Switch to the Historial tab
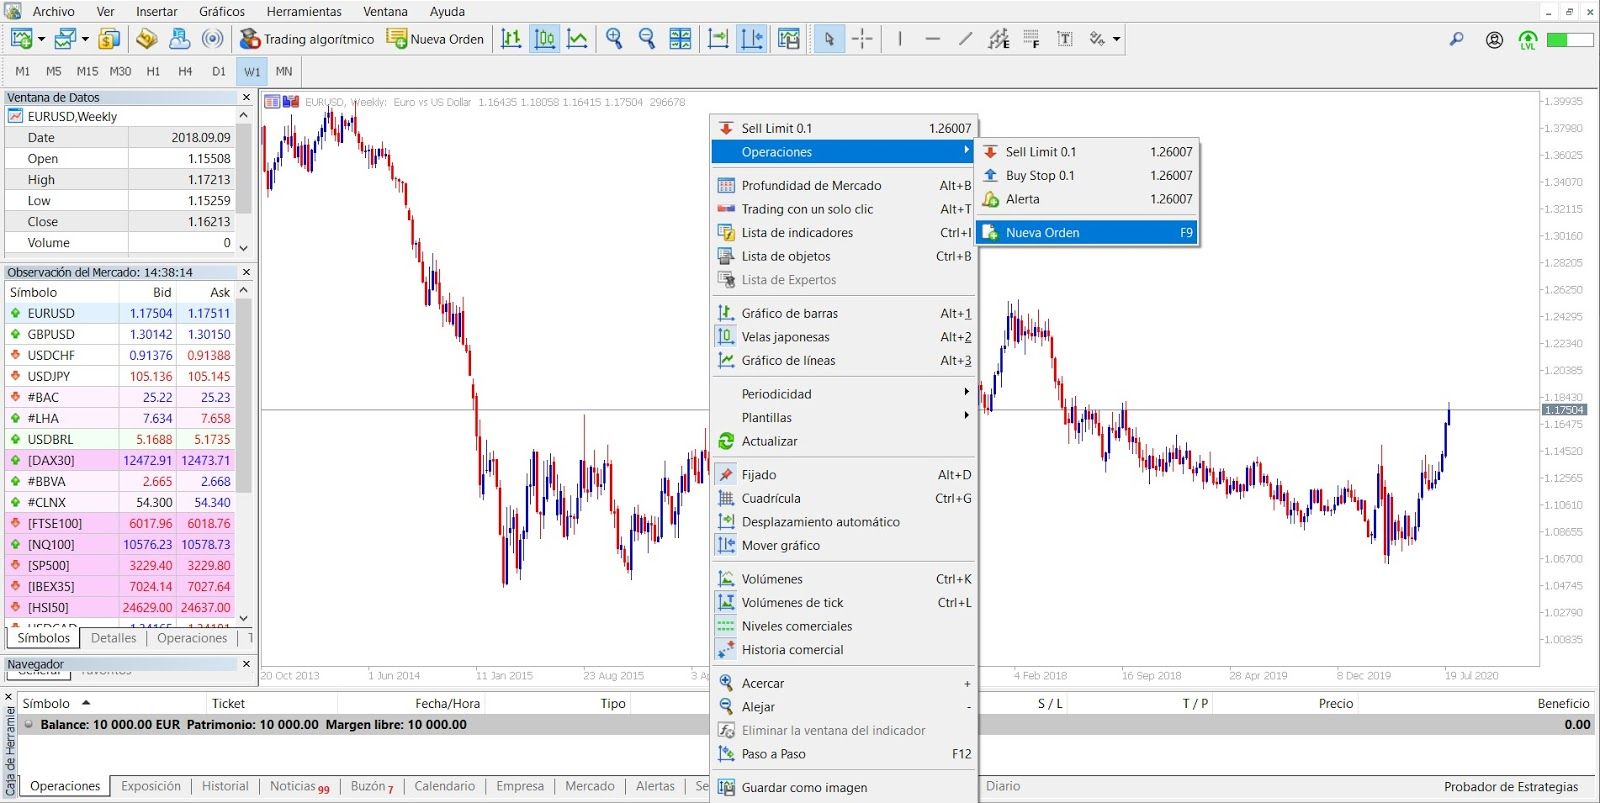Image resolution: width=1600 pixels, height=803 pixels. tap(225, 786)
